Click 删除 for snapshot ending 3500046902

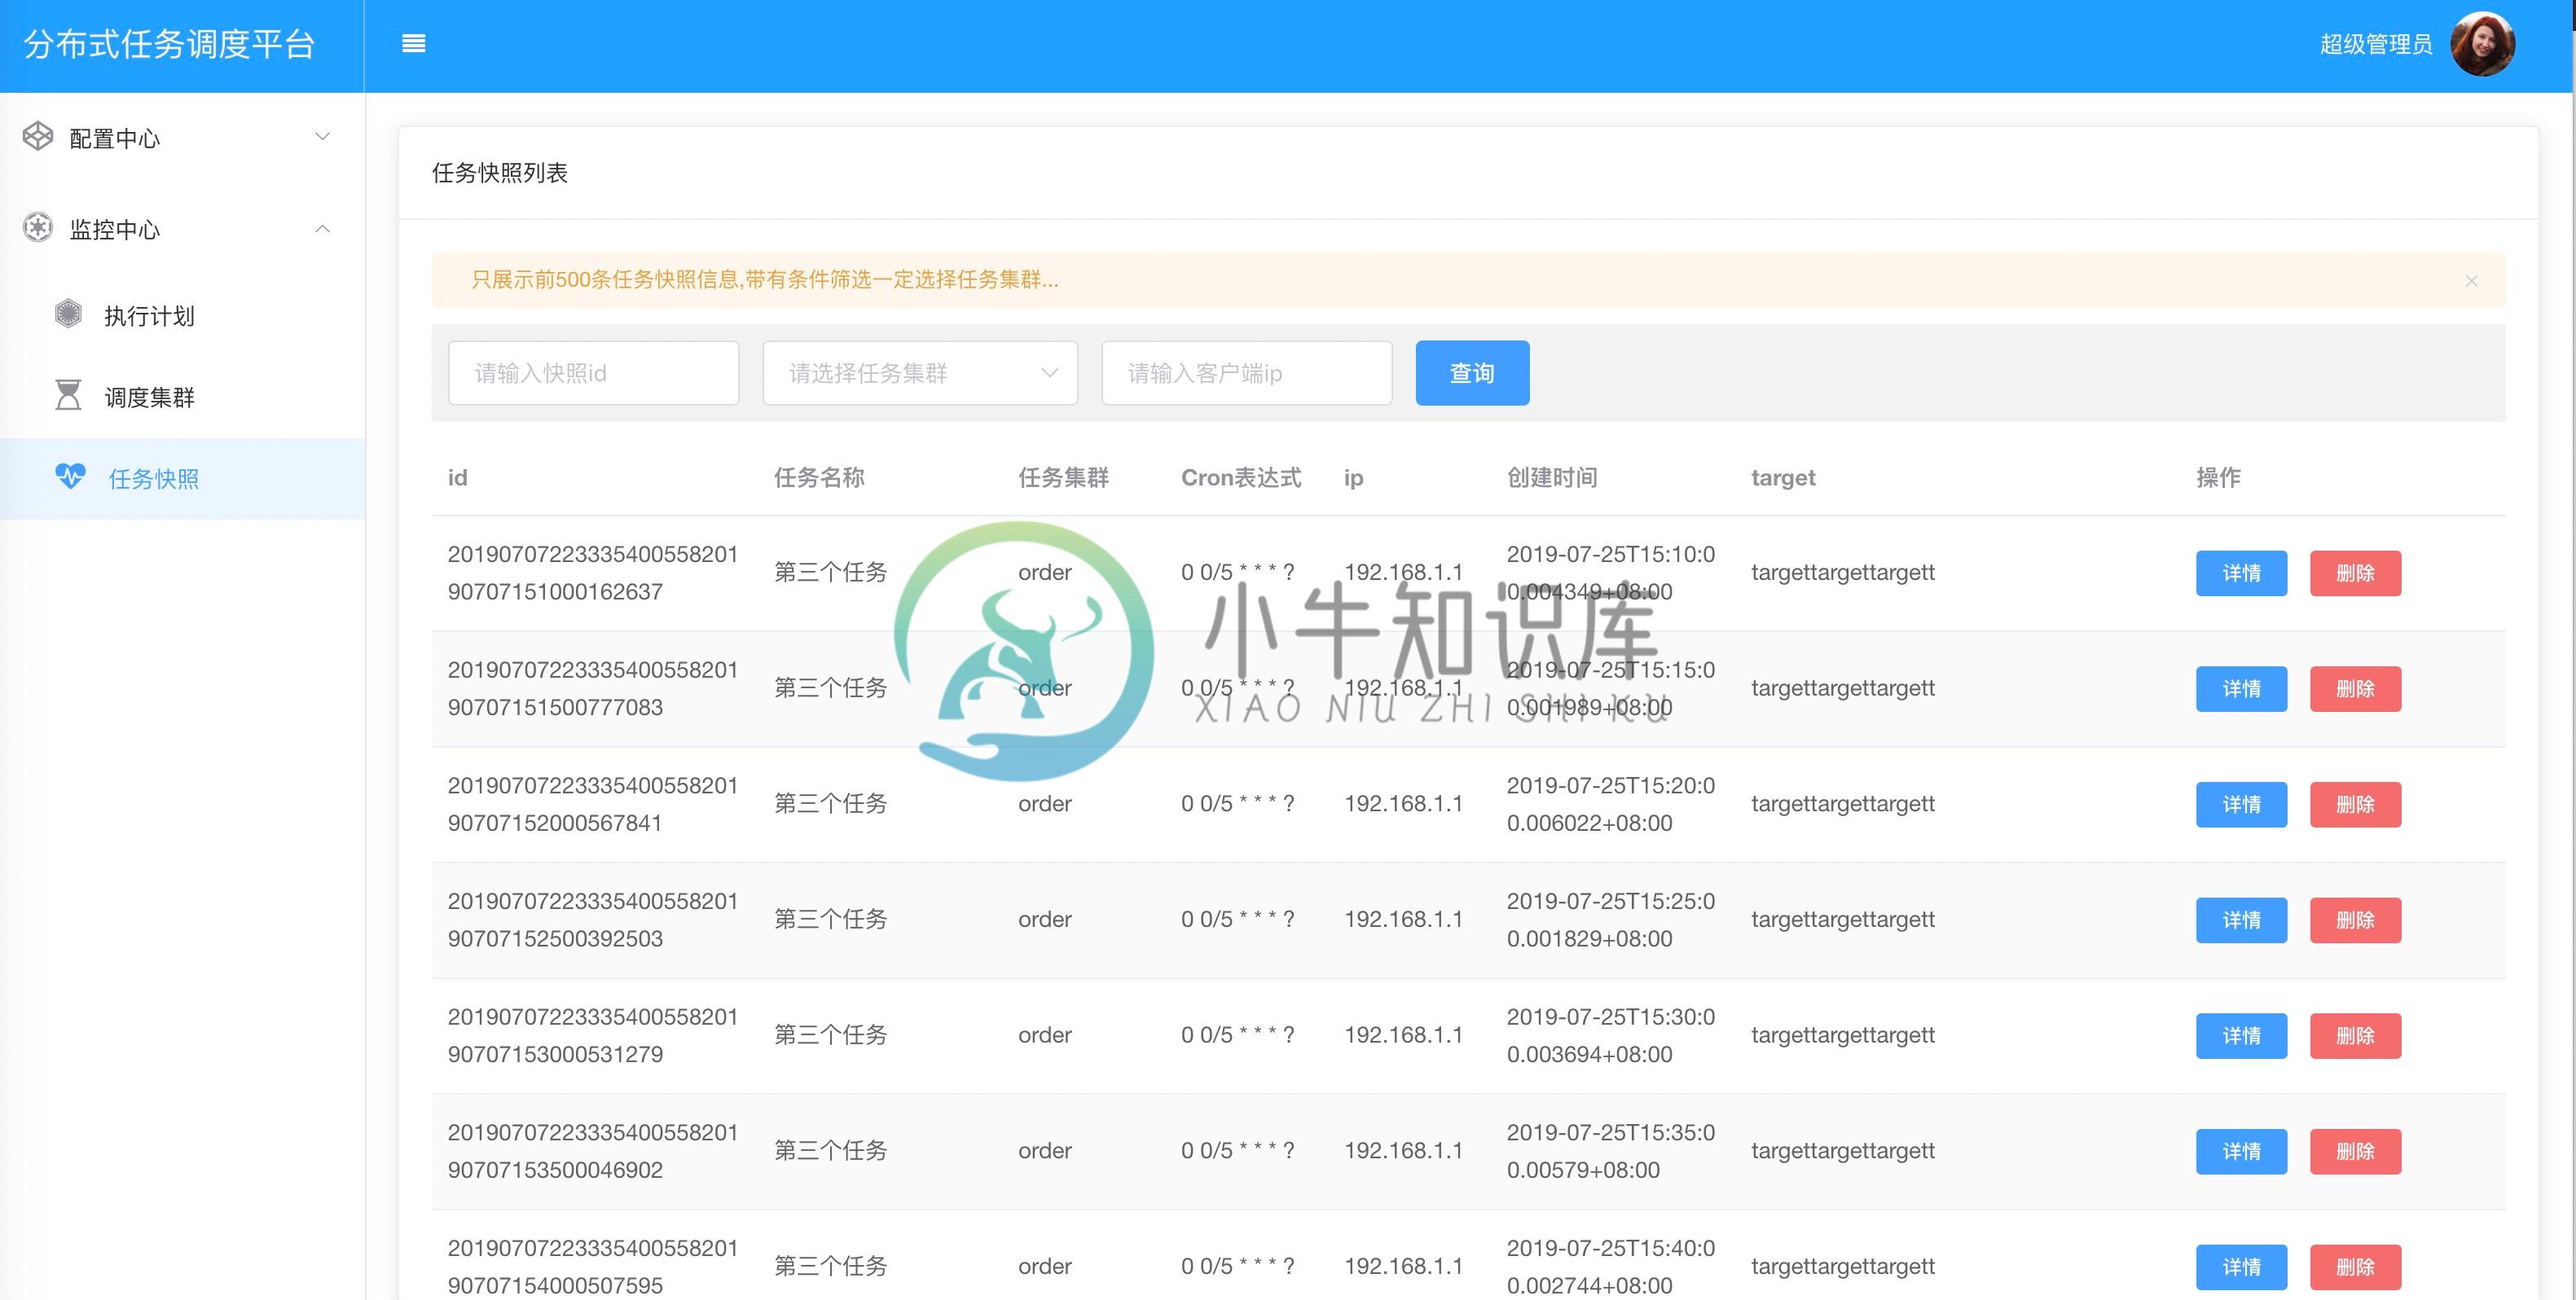2355,1152
